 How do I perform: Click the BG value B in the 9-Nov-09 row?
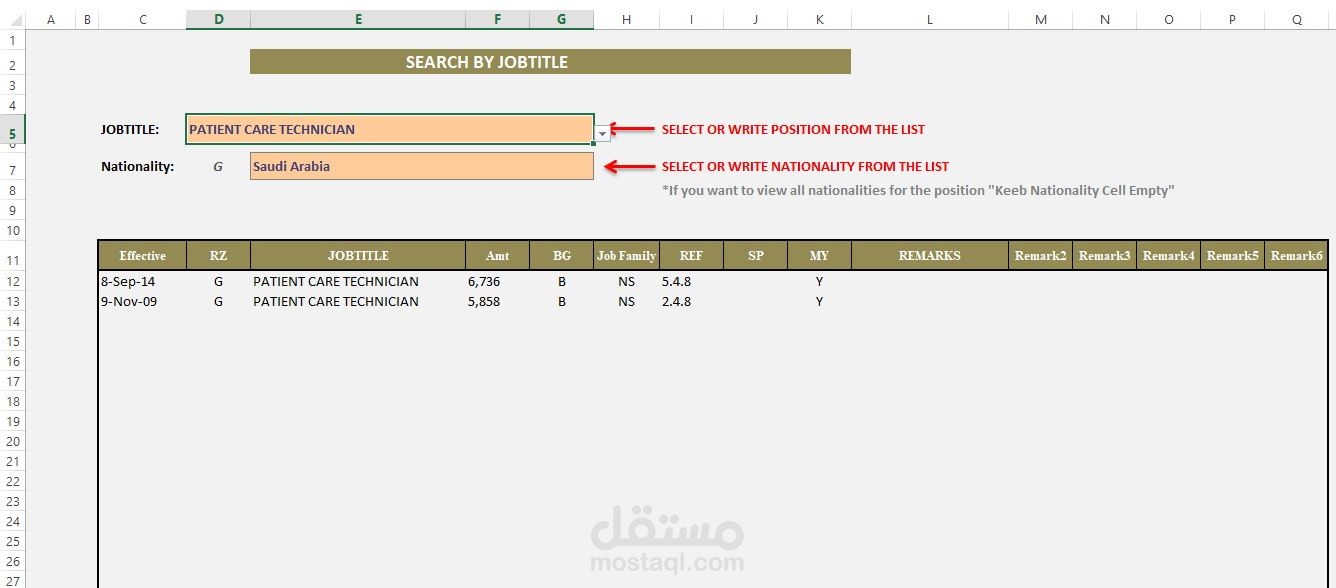(562, 302)
